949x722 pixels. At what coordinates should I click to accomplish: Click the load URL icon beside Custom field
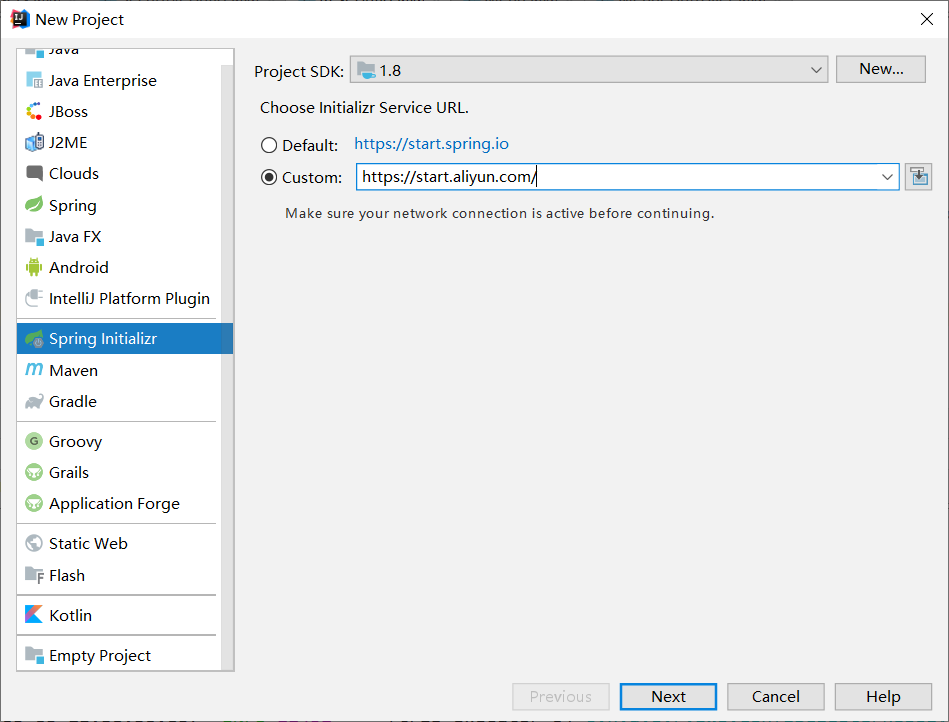918,176
